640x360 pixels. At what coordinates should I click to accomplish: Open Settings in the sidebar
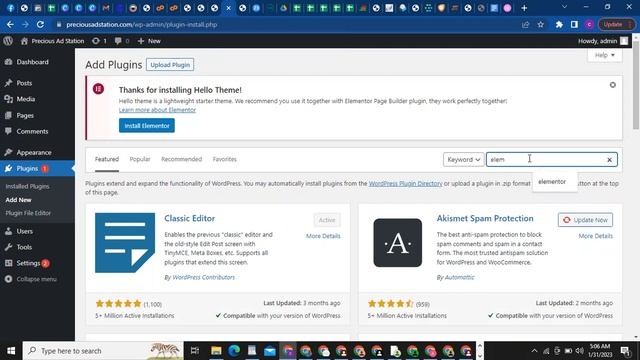point(28,263)
